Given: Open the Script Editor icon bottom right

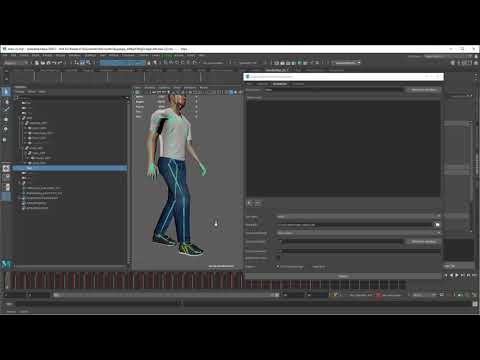Looking at the screenshot, I should tap(475, 304).
